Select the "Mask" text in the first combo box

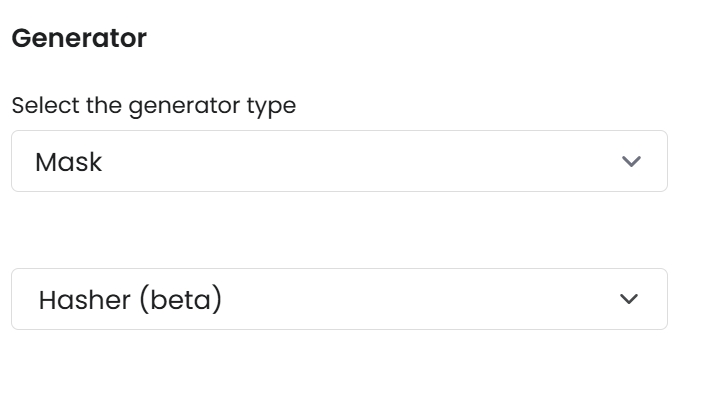click(68, 162)
